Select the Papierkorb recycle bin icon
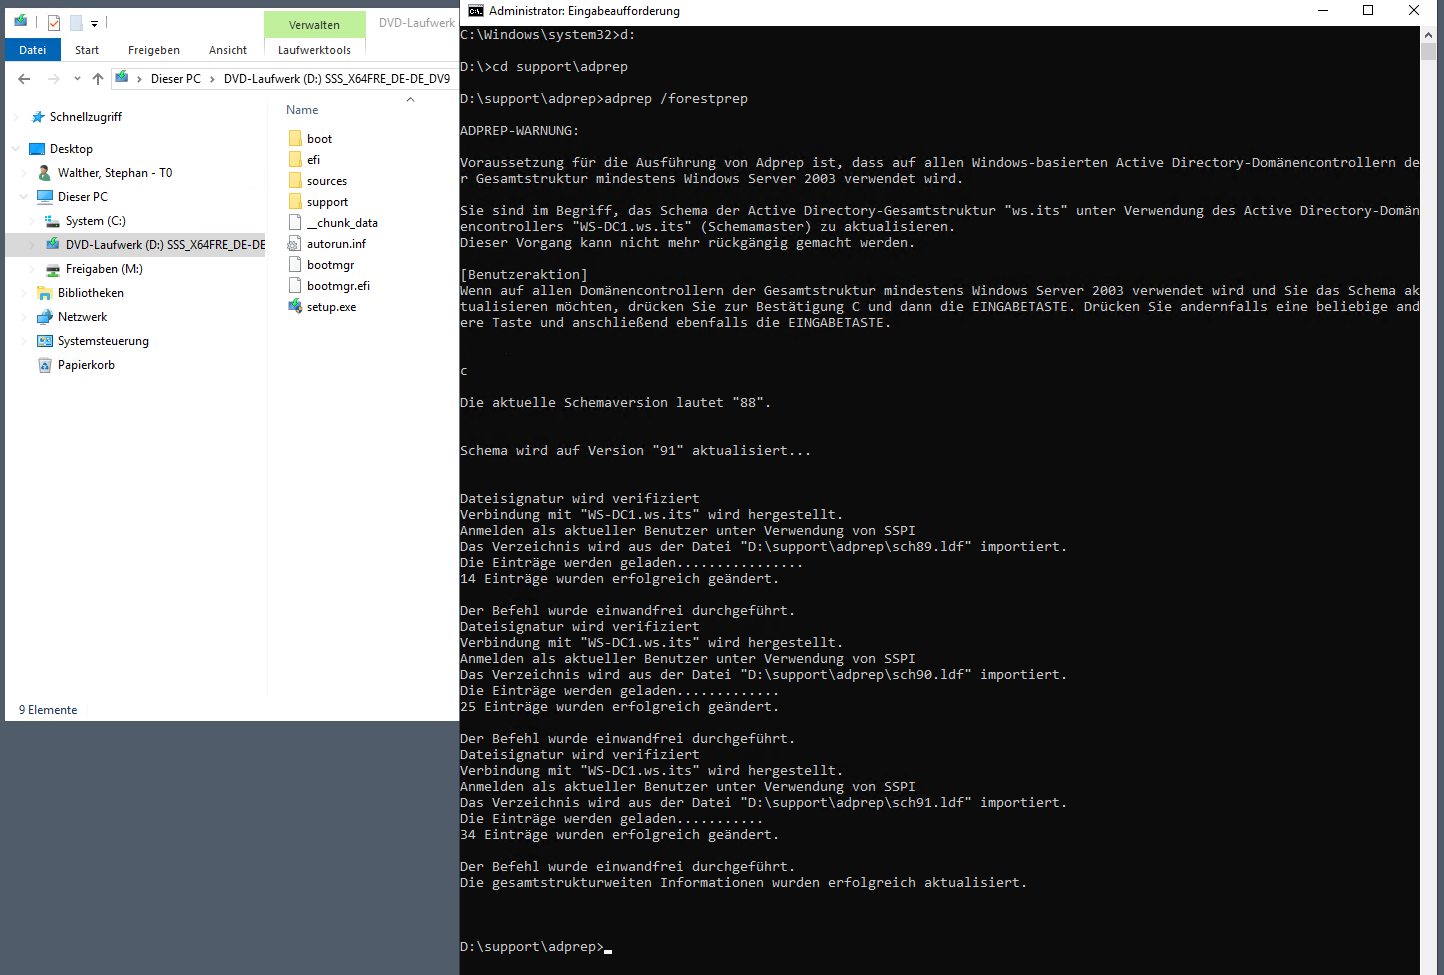Image resolution: width=1444 pixels, height=975 pixels. coord(45,365)
